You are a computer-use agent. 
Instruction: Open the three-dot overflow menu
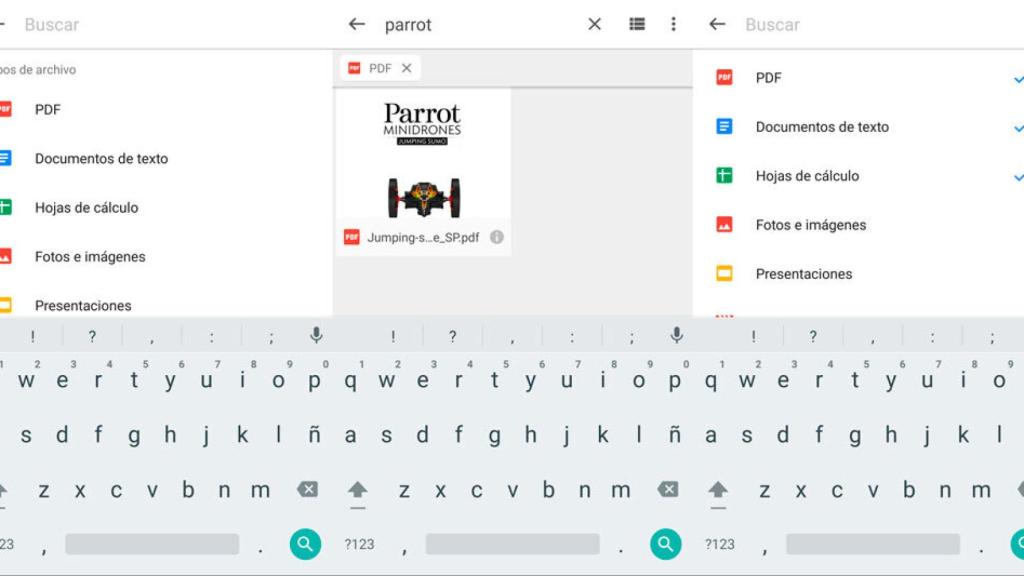click(674, 24)
